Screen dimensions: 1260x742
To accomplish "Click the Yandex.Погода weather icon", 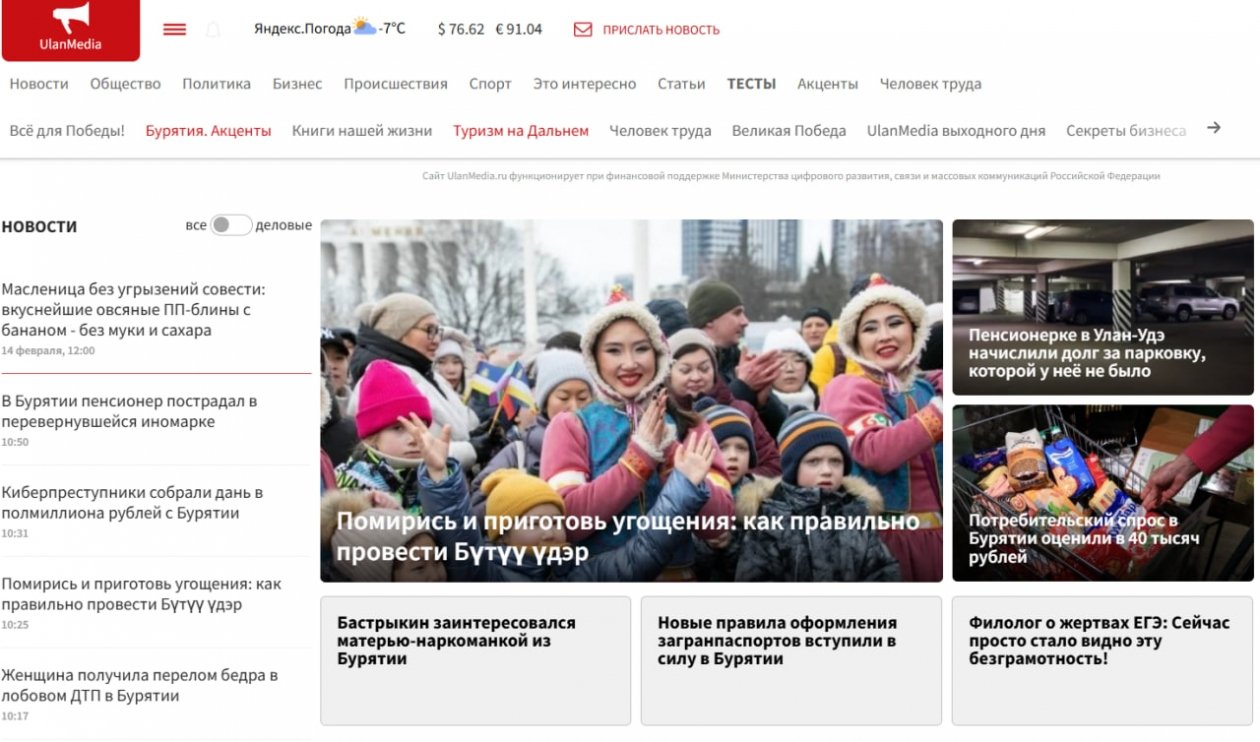I will click(x=366, y=28).
